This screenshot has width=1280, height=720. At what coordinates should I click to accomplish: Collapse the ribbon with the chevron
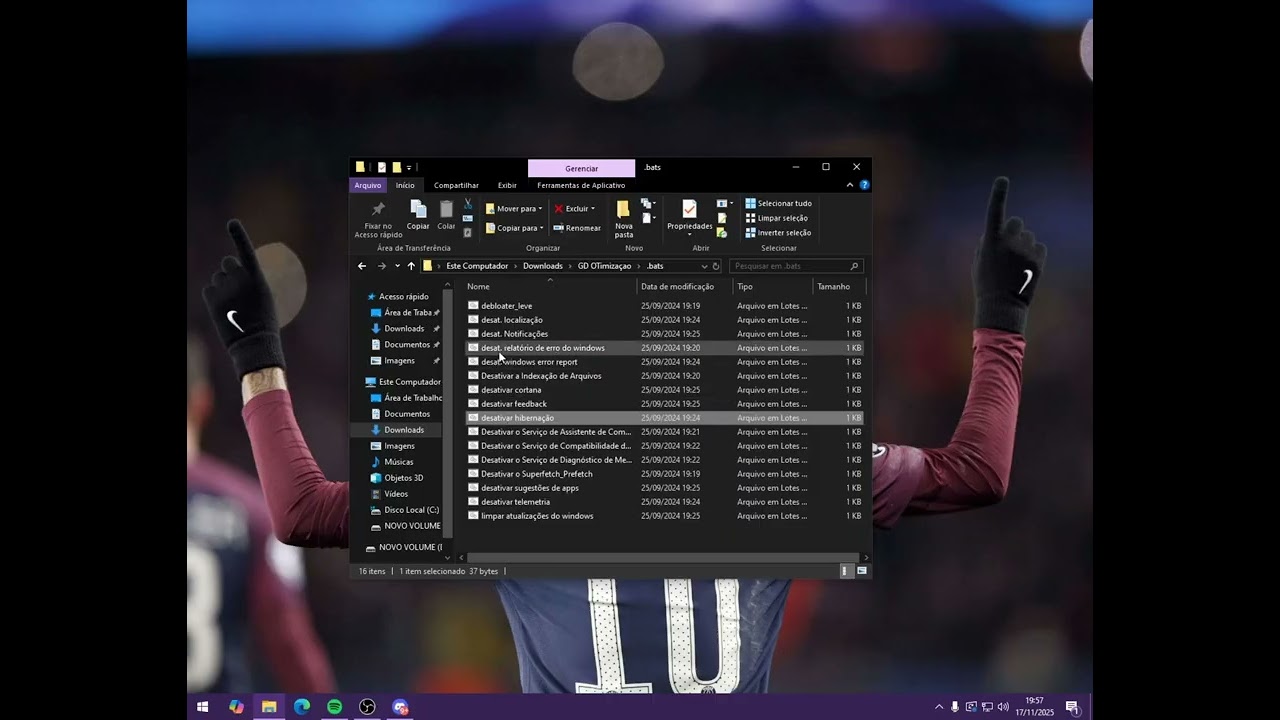(850, 185)
